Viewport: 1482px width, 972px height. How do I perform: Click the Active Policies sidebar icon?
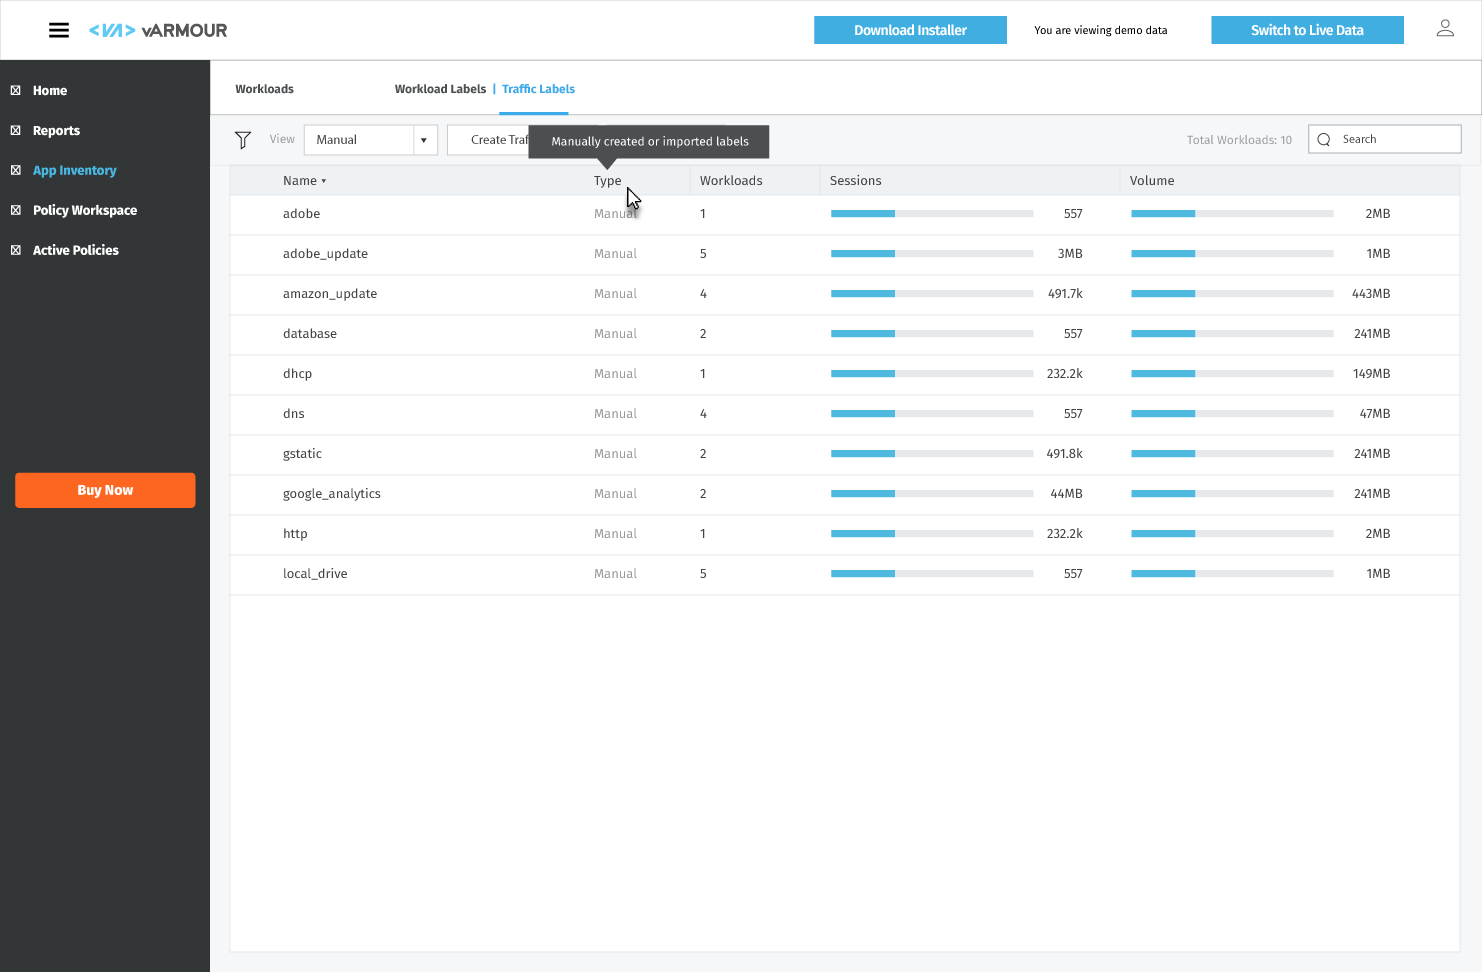(x=16, y=250)
